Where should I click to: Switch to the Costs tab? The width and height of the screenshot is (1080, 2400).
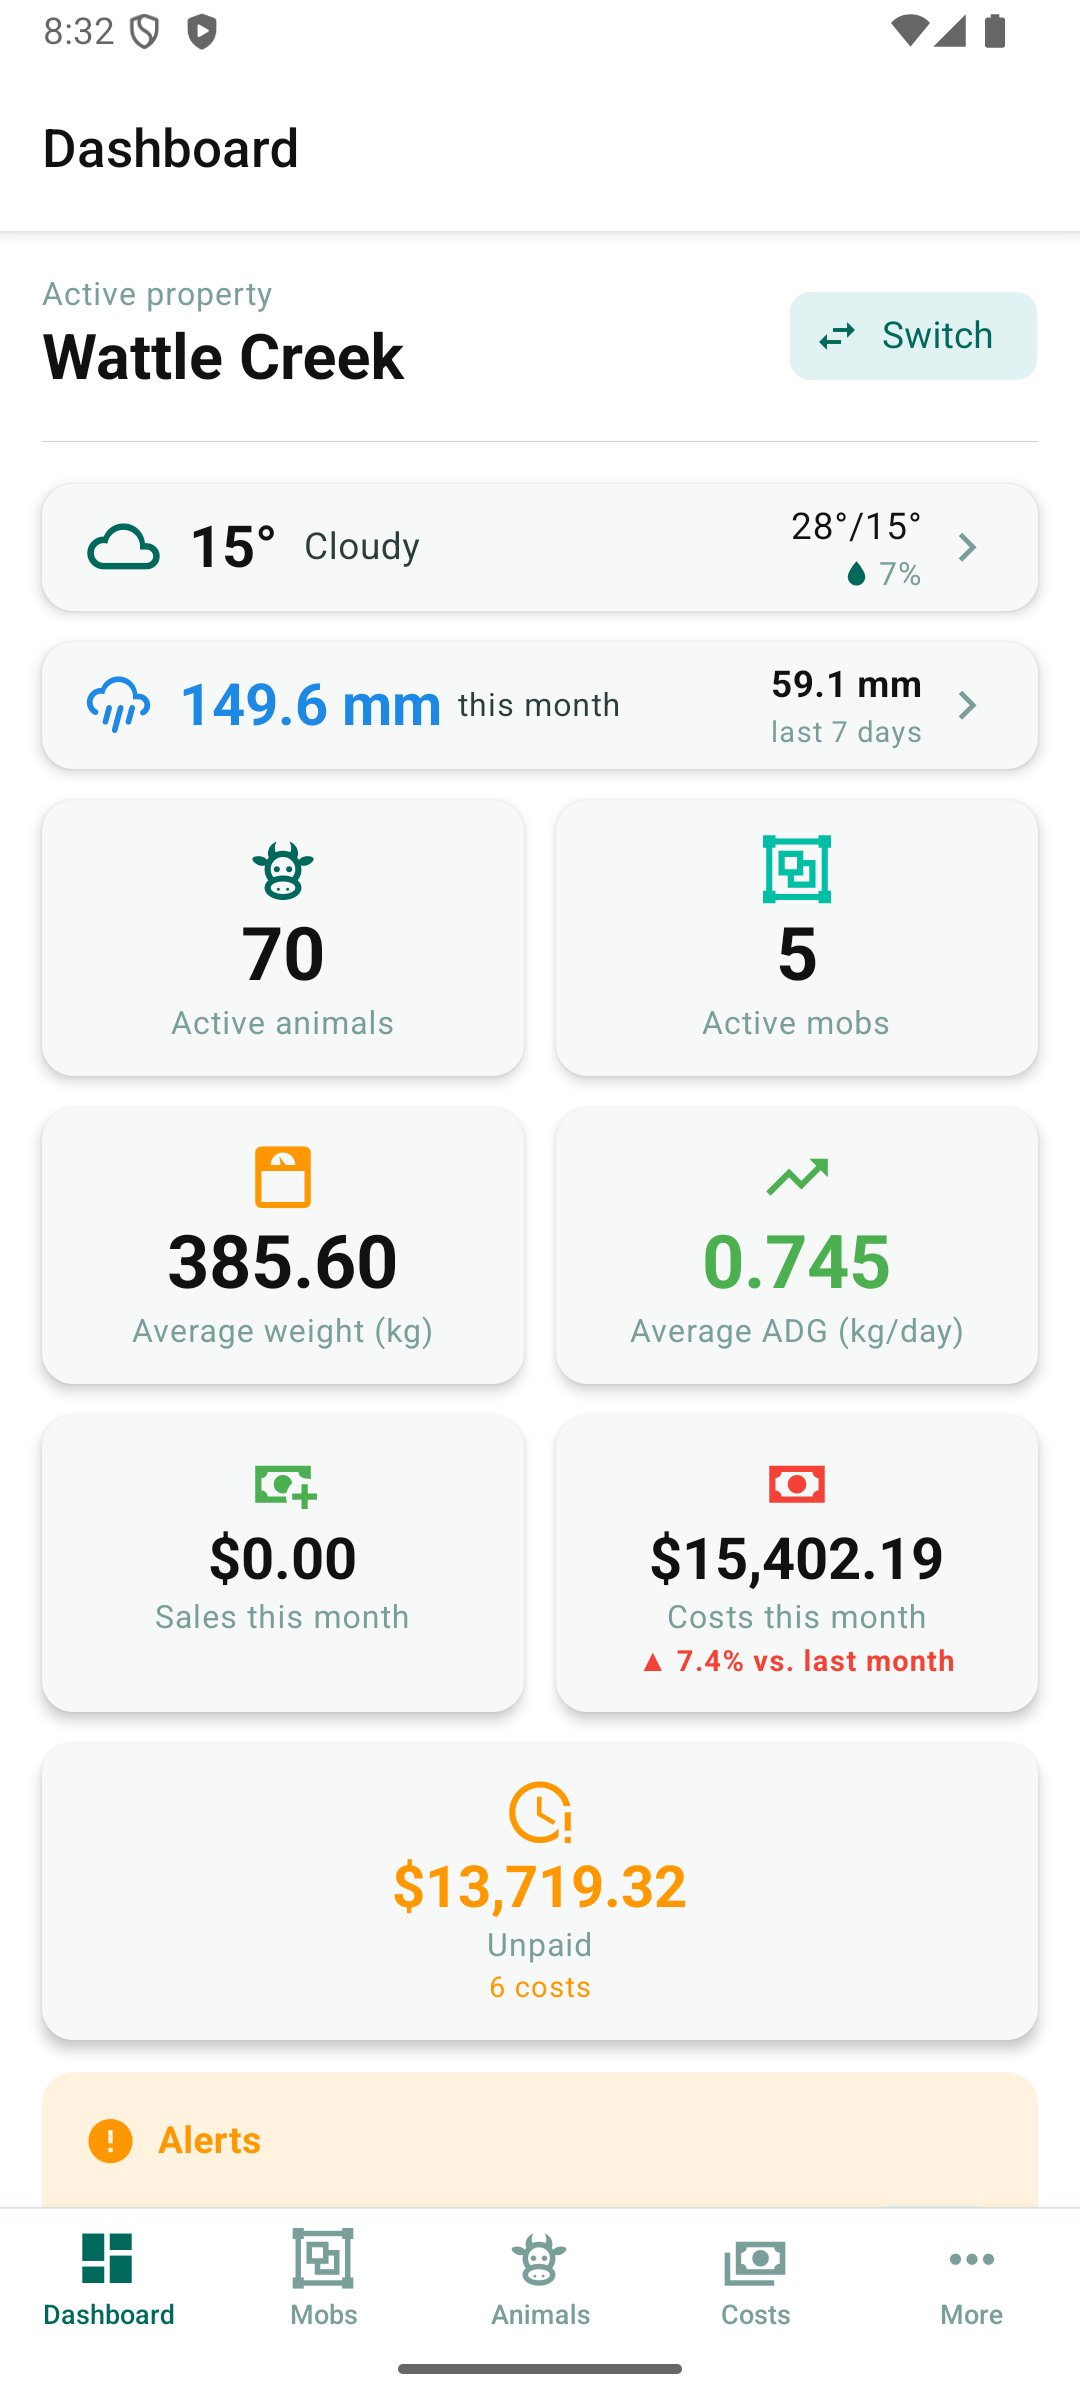coord(756,2280)
